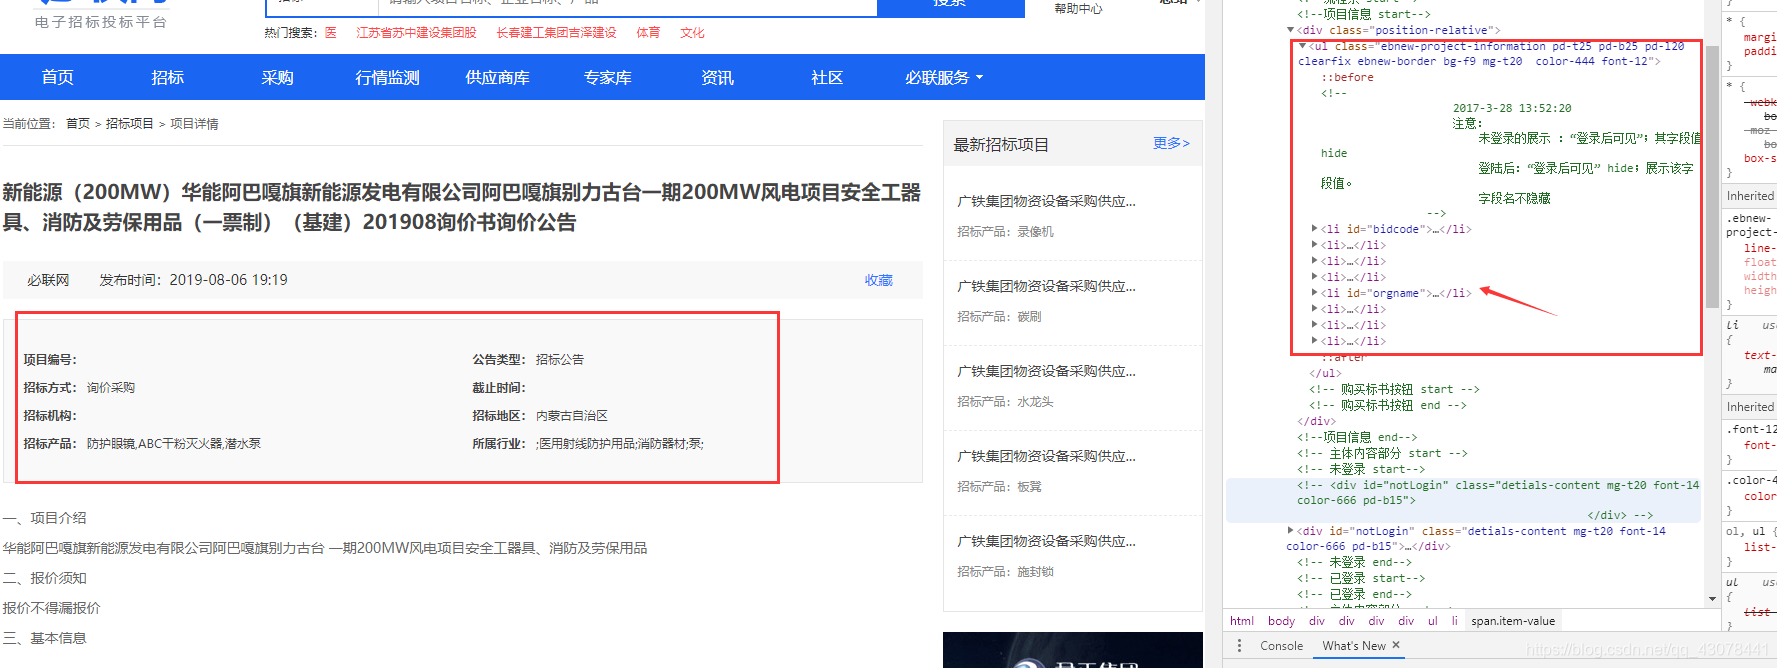1777x668 pixels.
Task: Open the 社区 navigation item
Action: coord(827,77)
